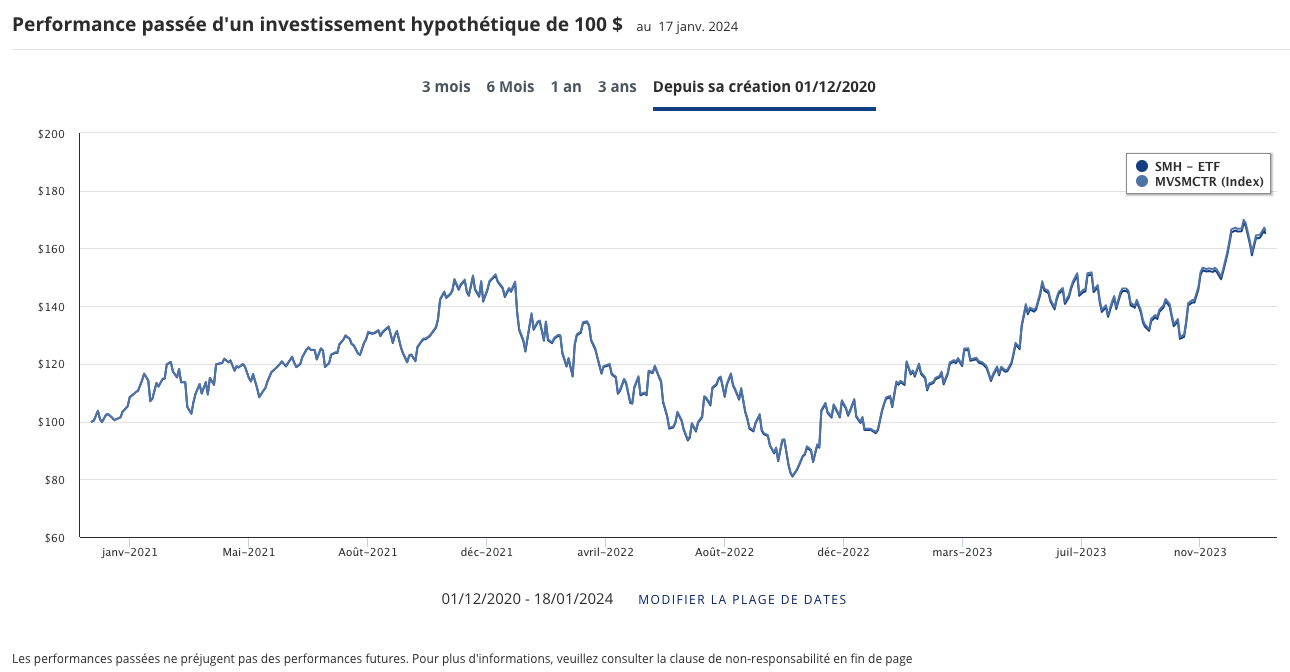Click the déc-2022 x-axis label
The image size is (1290, 672).
(x=843, y=551)
